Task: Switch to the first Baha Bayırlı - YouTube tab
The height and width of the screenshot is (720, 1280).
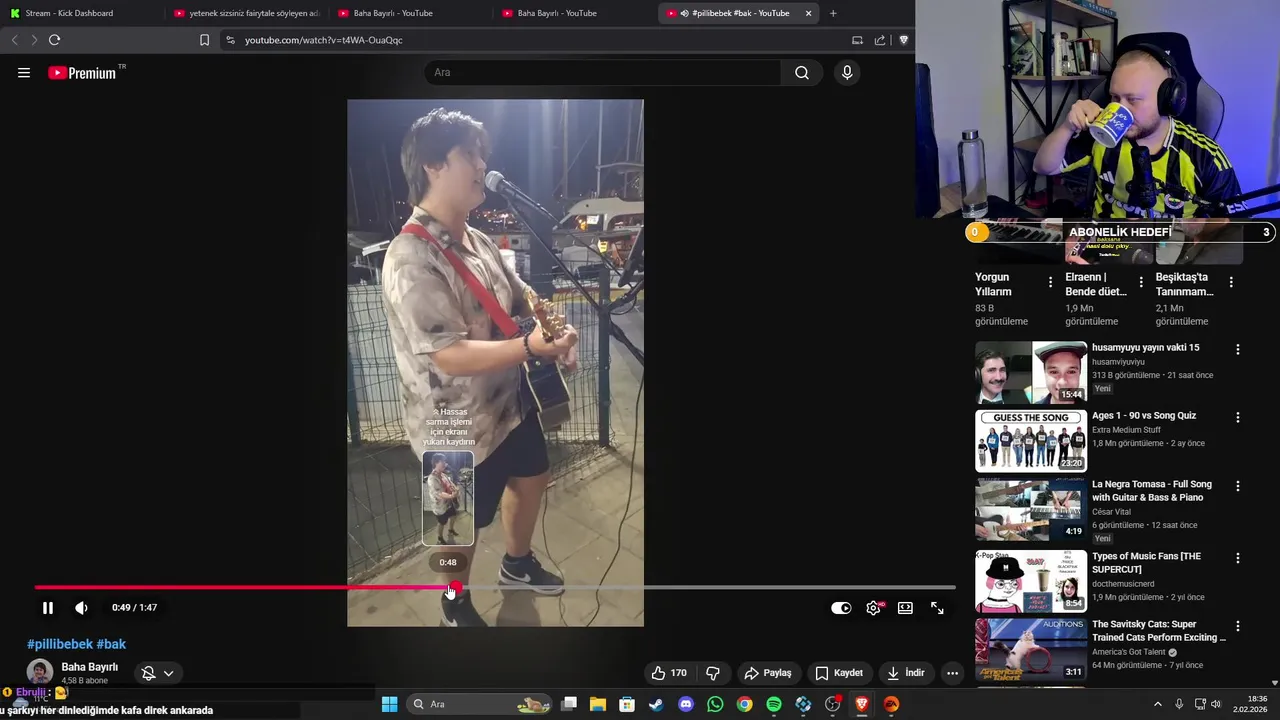Action: pyautogui.click(x=408, y=13)
